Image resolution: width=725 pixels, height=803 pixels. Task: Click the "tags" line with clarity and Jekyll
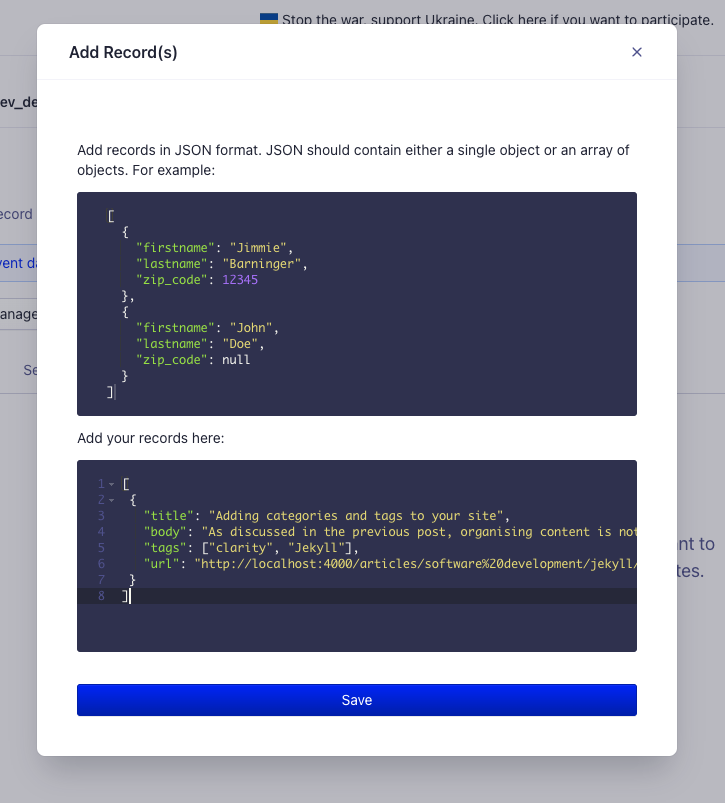point(251,548)
